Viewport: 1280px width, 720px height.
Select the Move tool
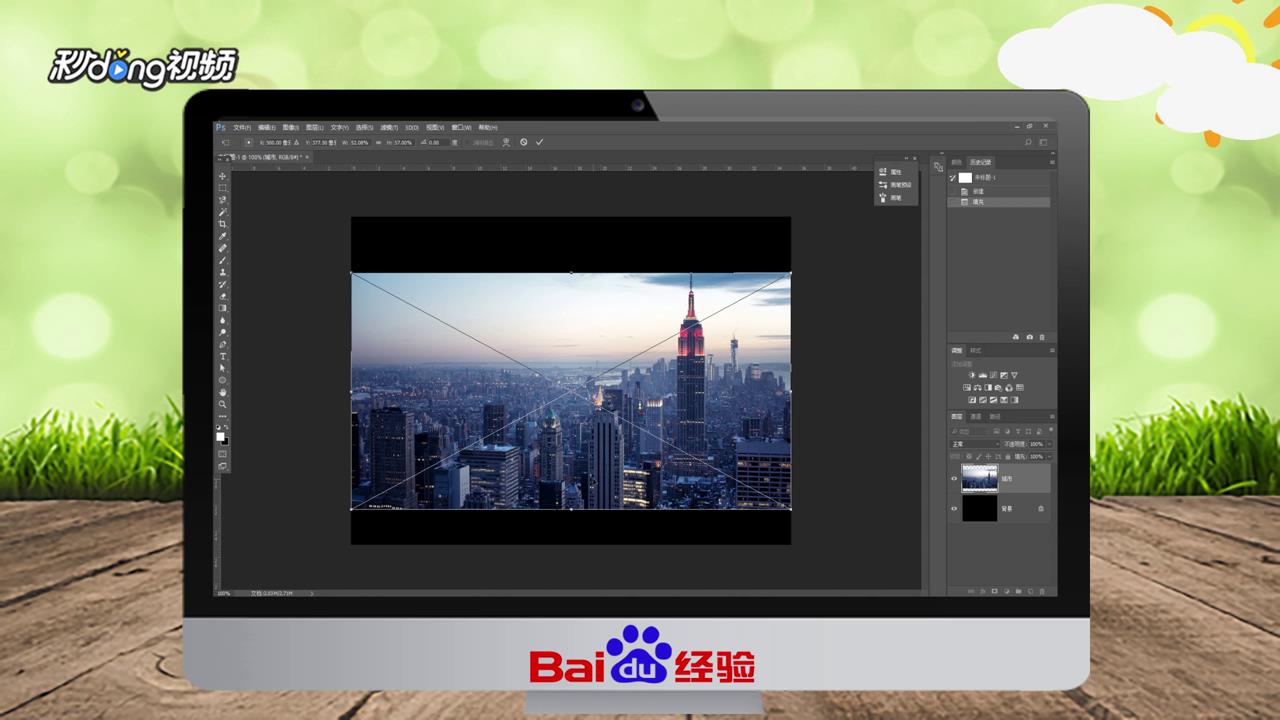(221, 176)
